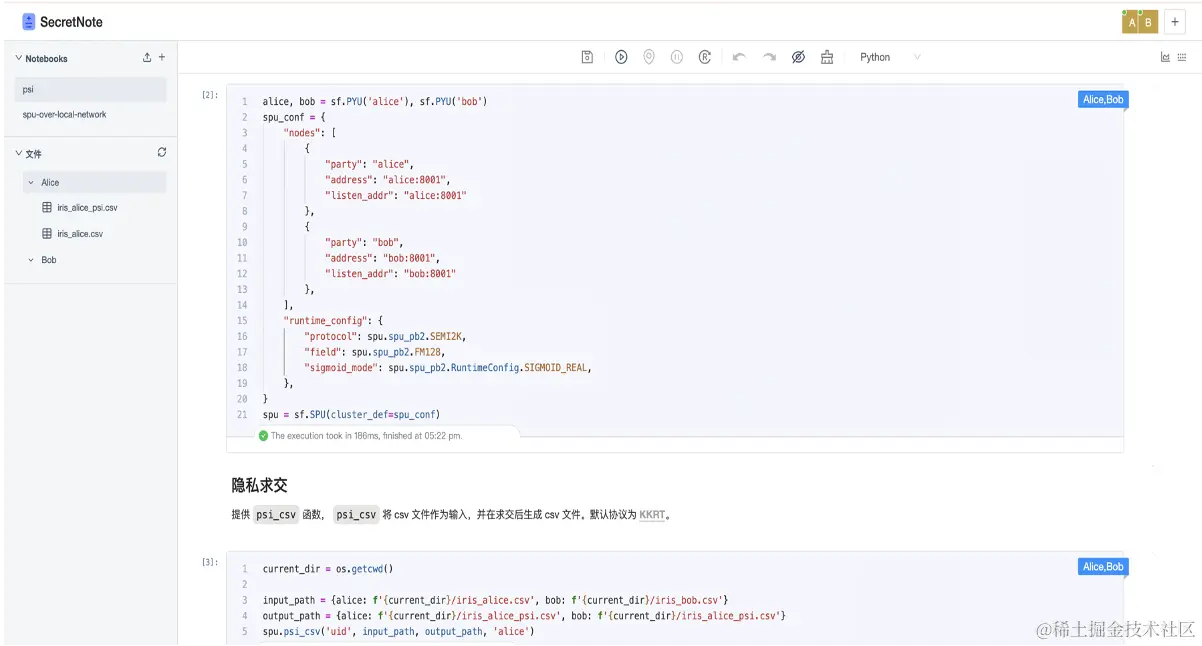The width and height of the screenshot is (1202, 646).
Task: Select iris_alice_psi.csv file
Action: click(87, 208)
